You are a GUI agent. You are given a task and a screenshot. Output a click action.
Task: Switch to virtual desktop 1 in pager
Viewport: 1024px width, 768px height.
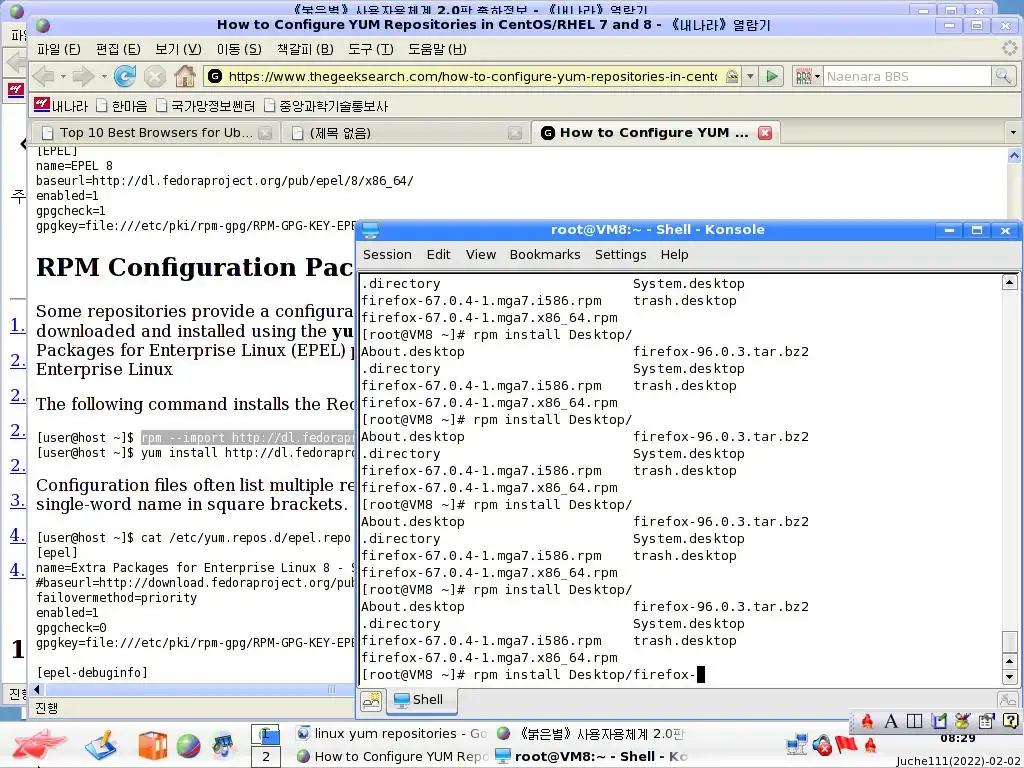click(266, 735)
